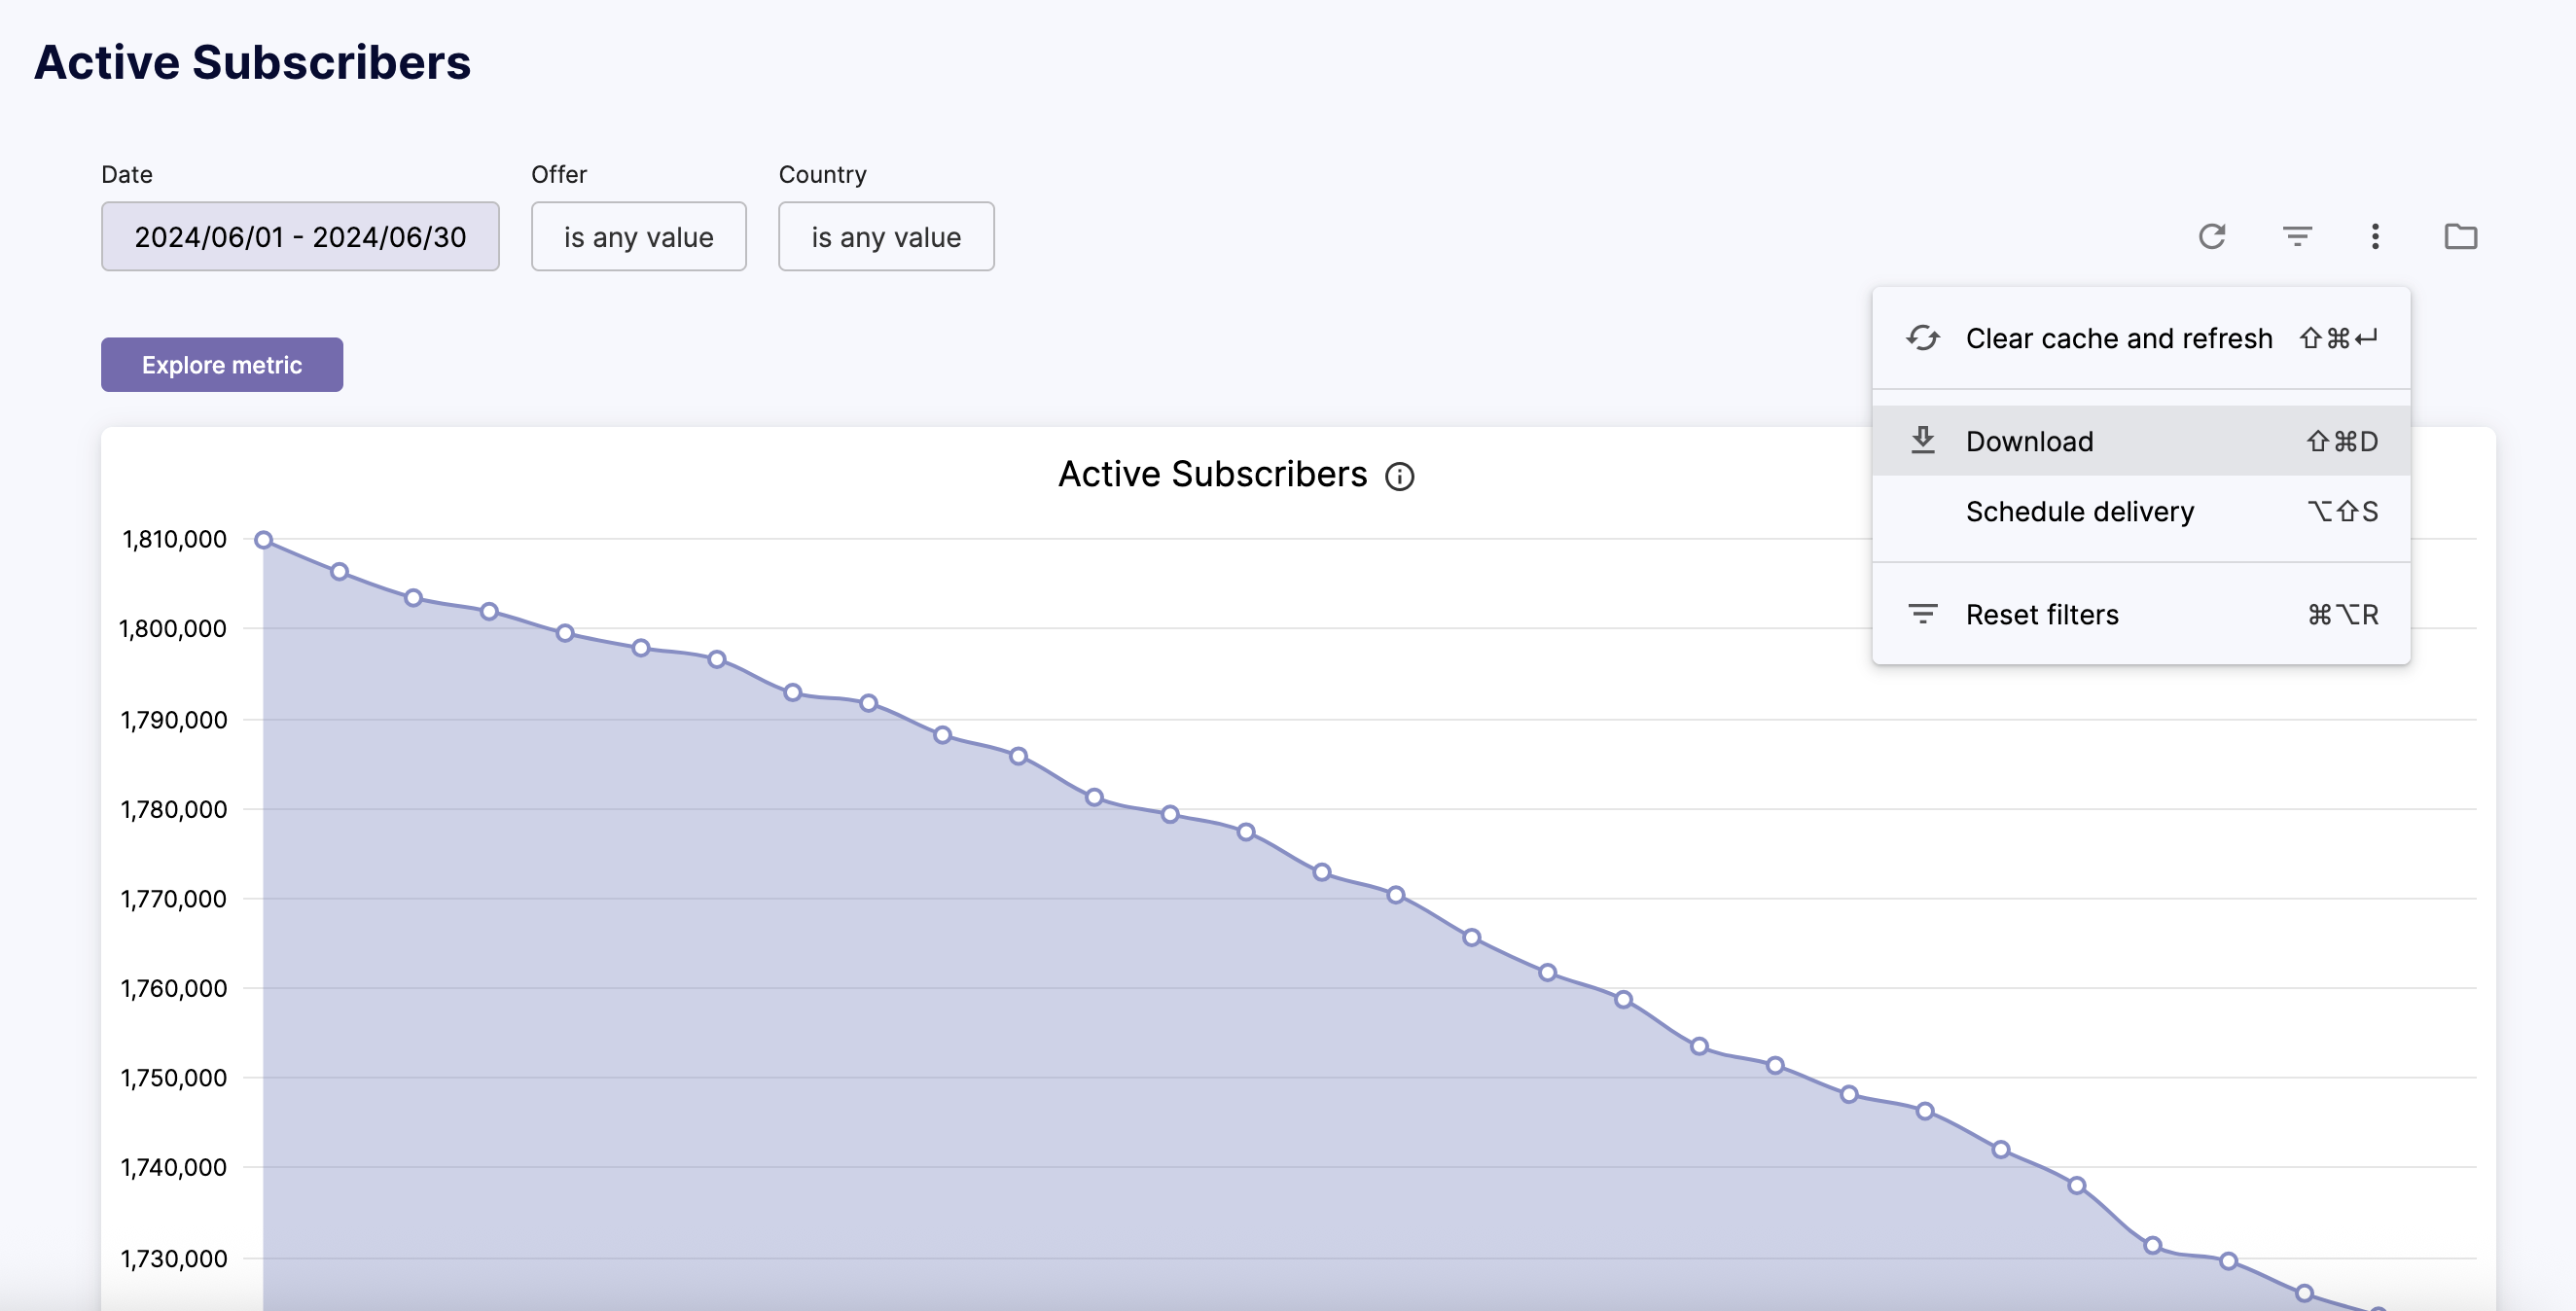Open the Country filter dropdown

tap(886, 237)
